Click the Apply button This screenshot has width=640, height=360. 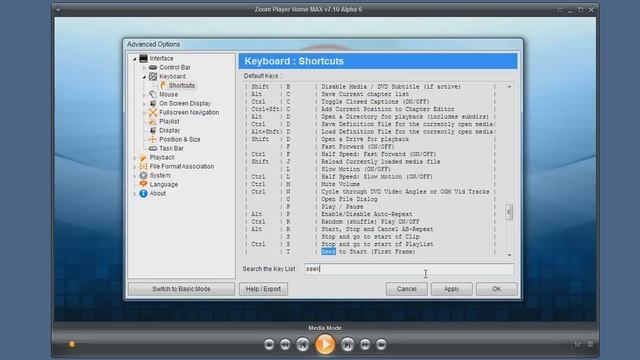tap(451, 289)
